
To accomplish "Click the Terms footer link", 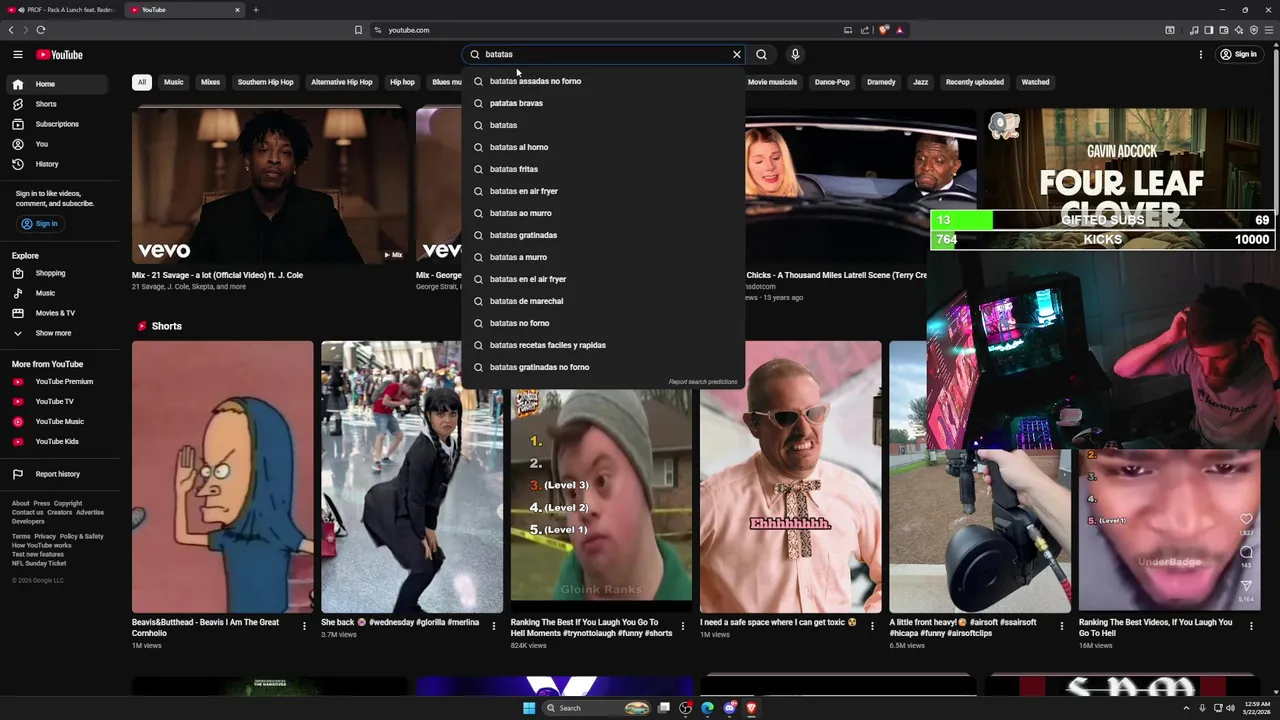I will coord(21,537).
